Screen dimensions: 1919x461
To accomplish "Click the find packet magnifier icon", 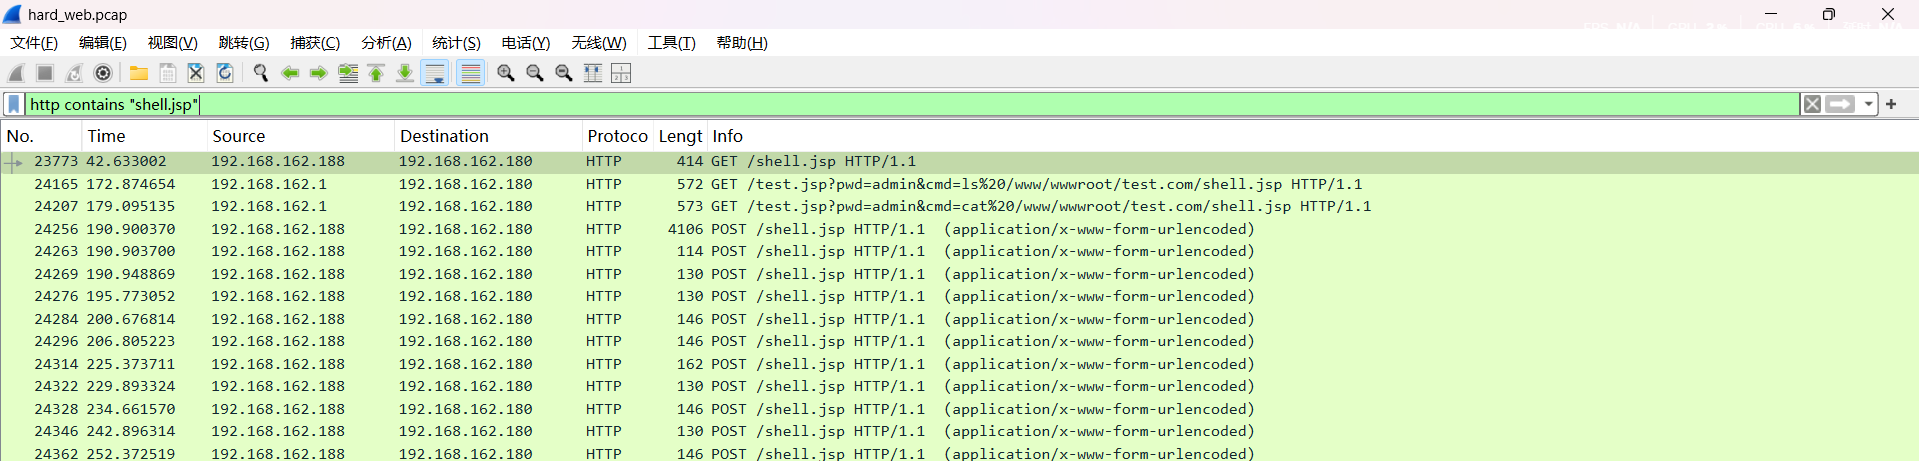I will coord(261,73).
